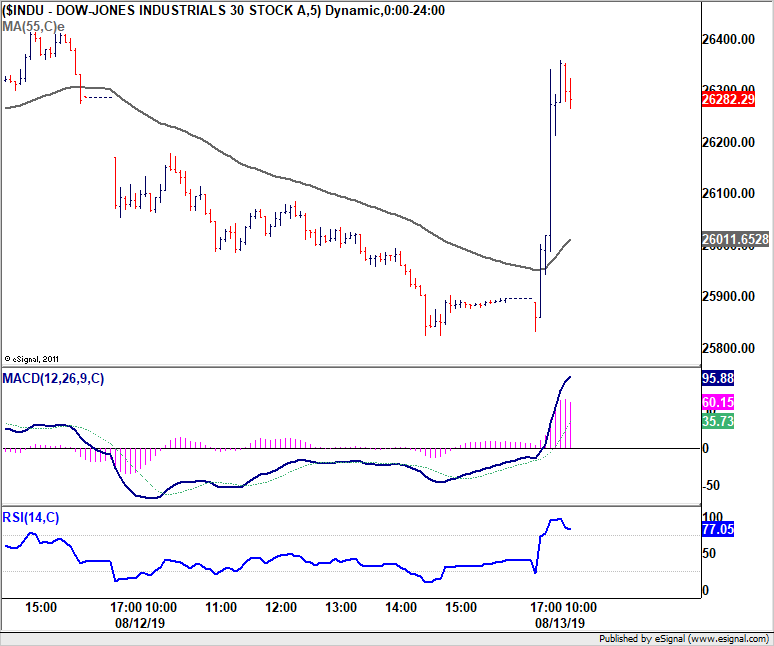The image size is (774, 646).
Task: Click the red current price tag 26282.29
Action: pos(728,99)
